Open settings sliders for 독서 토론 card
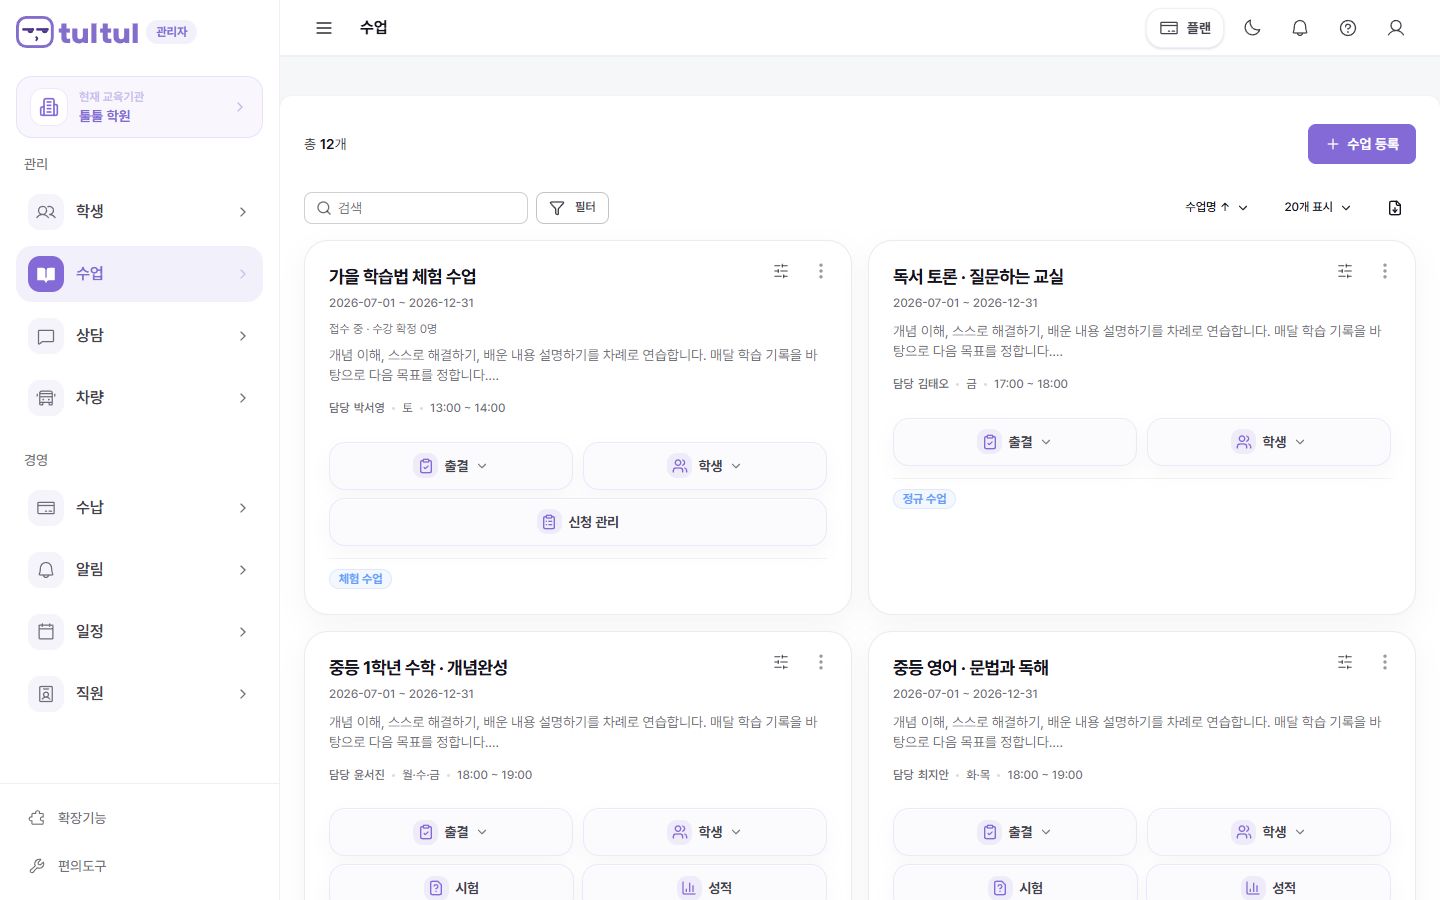Screen dimensions: 1440x900 1345,271
